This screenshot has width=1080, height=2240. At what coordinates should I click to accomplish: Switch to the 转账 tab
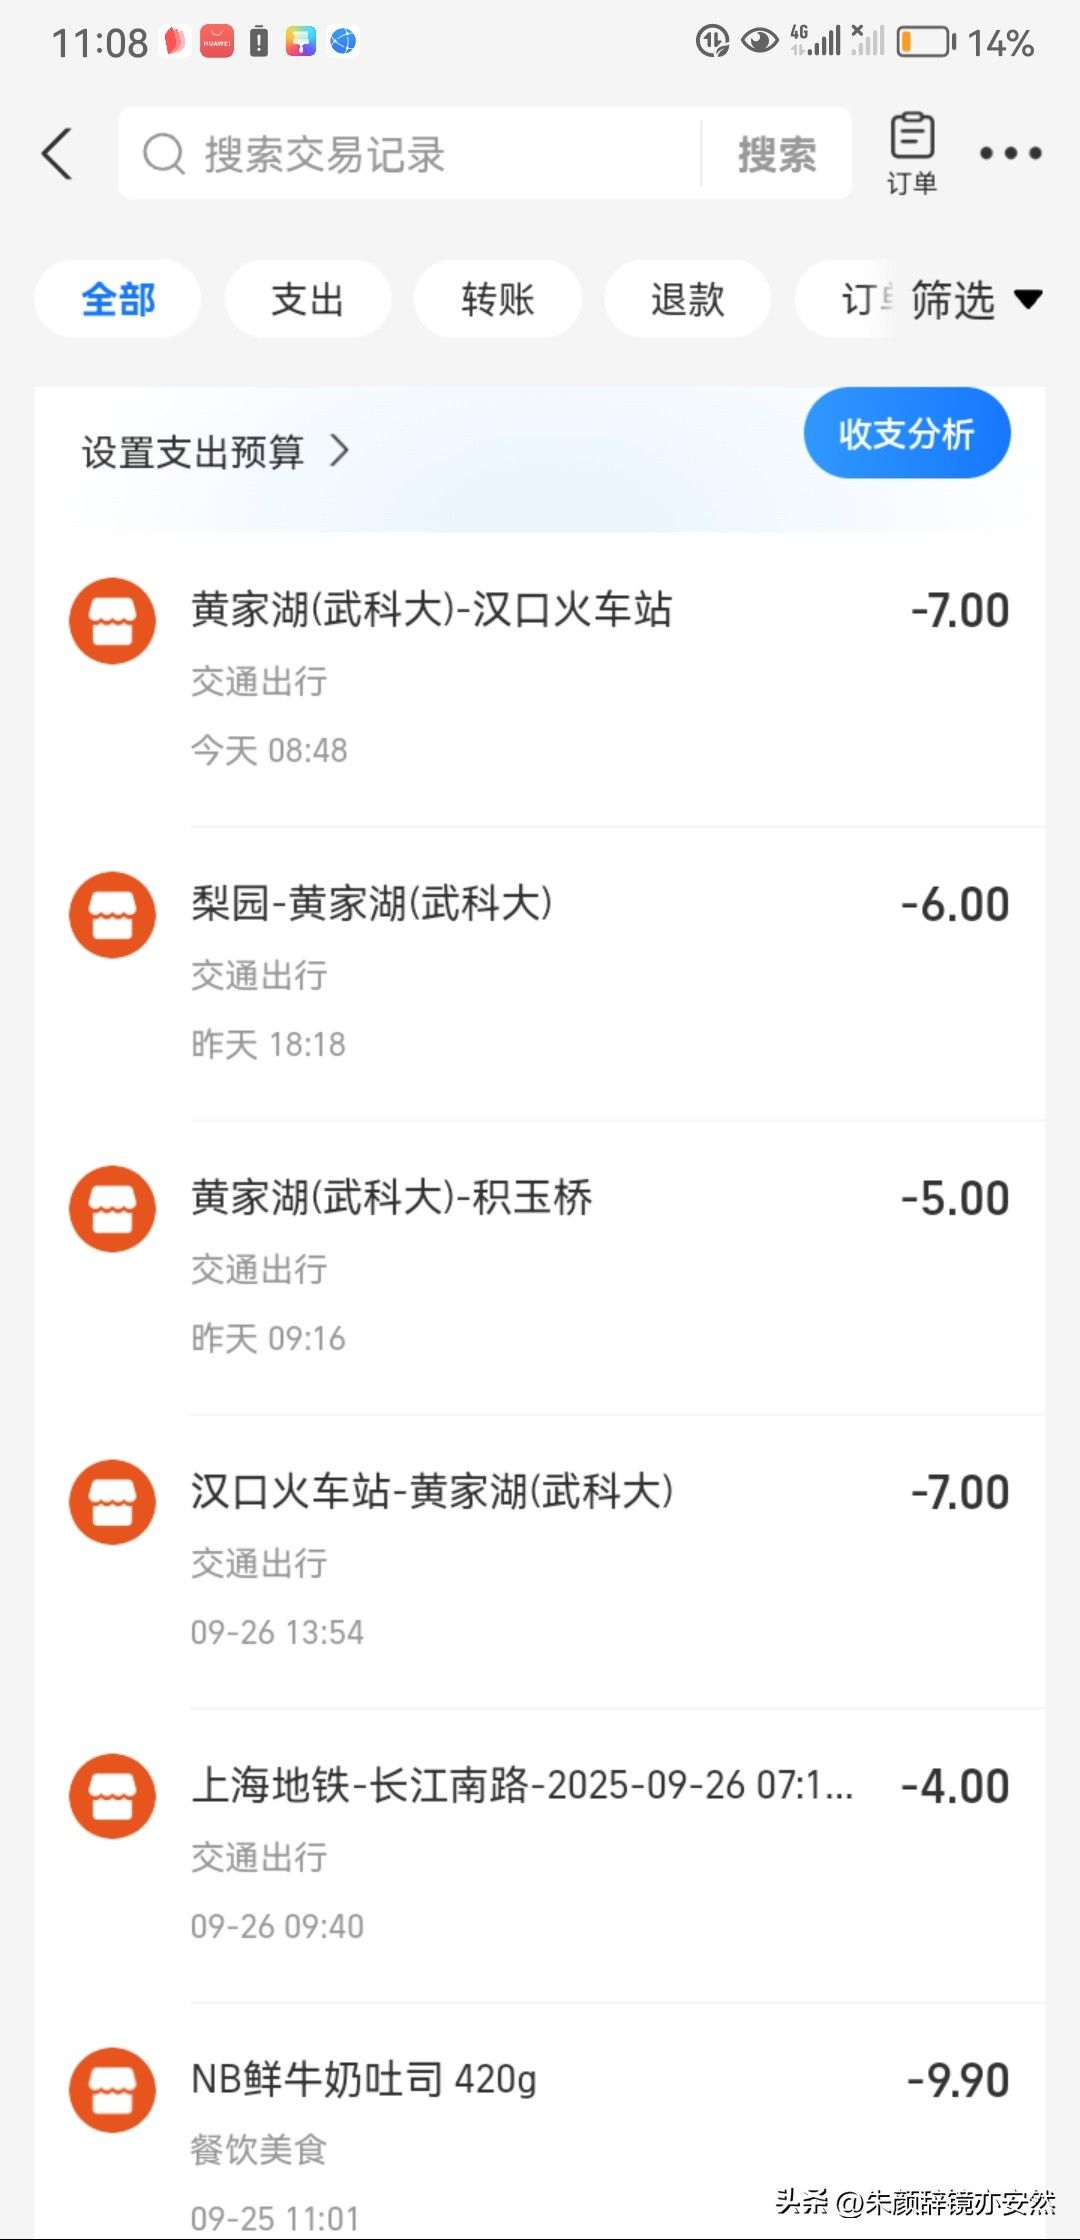point(497,299)
